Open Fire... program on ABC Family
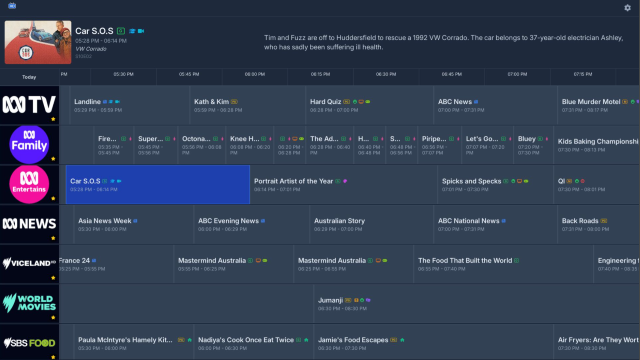The width and height of the screenshot is (640, 360). (114, 145)
